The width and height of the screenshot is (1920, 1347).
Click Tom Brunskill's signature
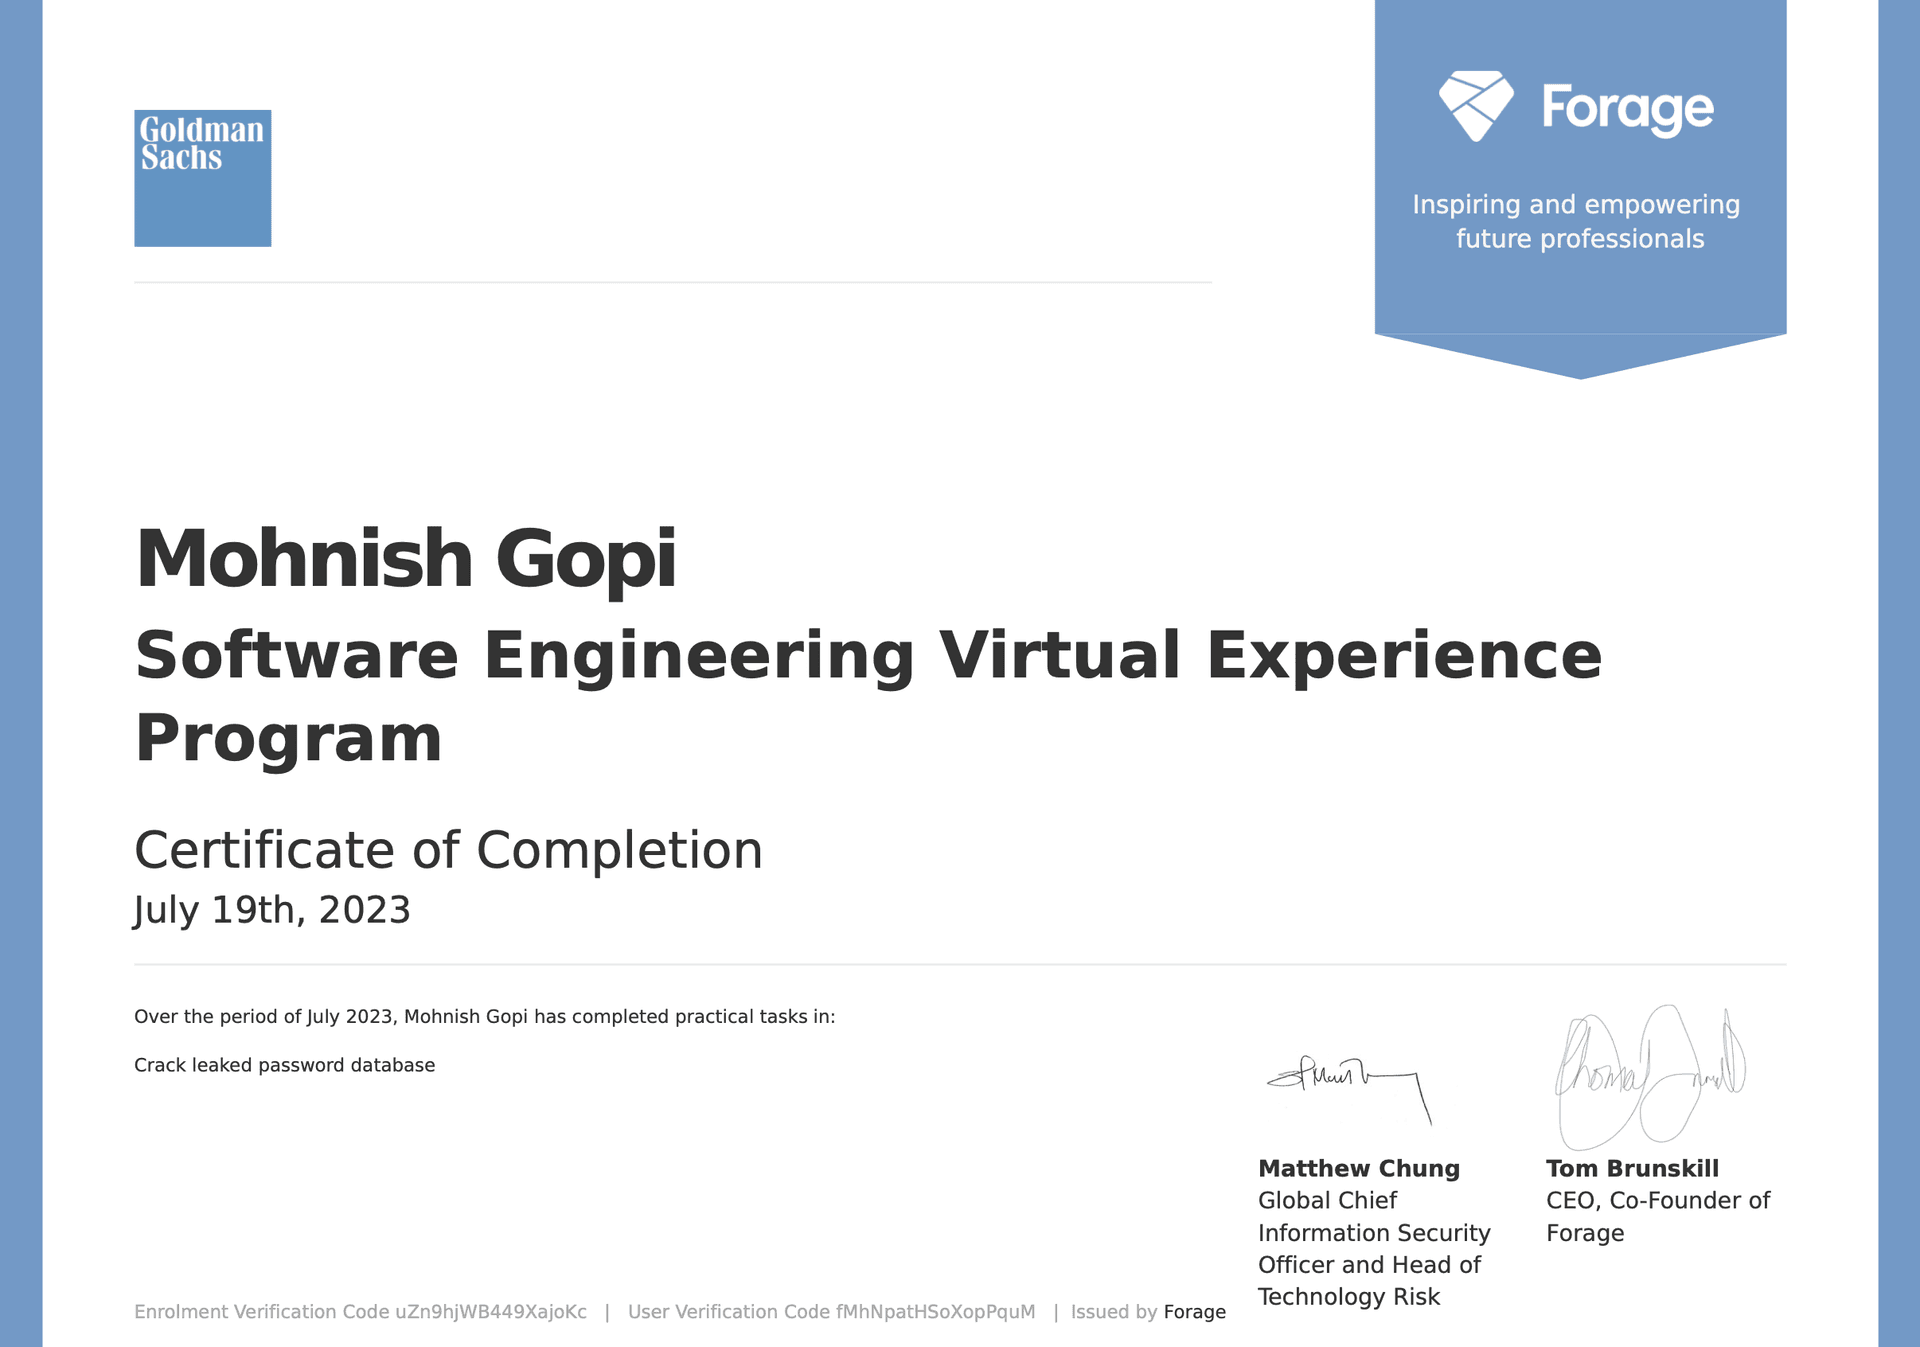[1650, 1077]
